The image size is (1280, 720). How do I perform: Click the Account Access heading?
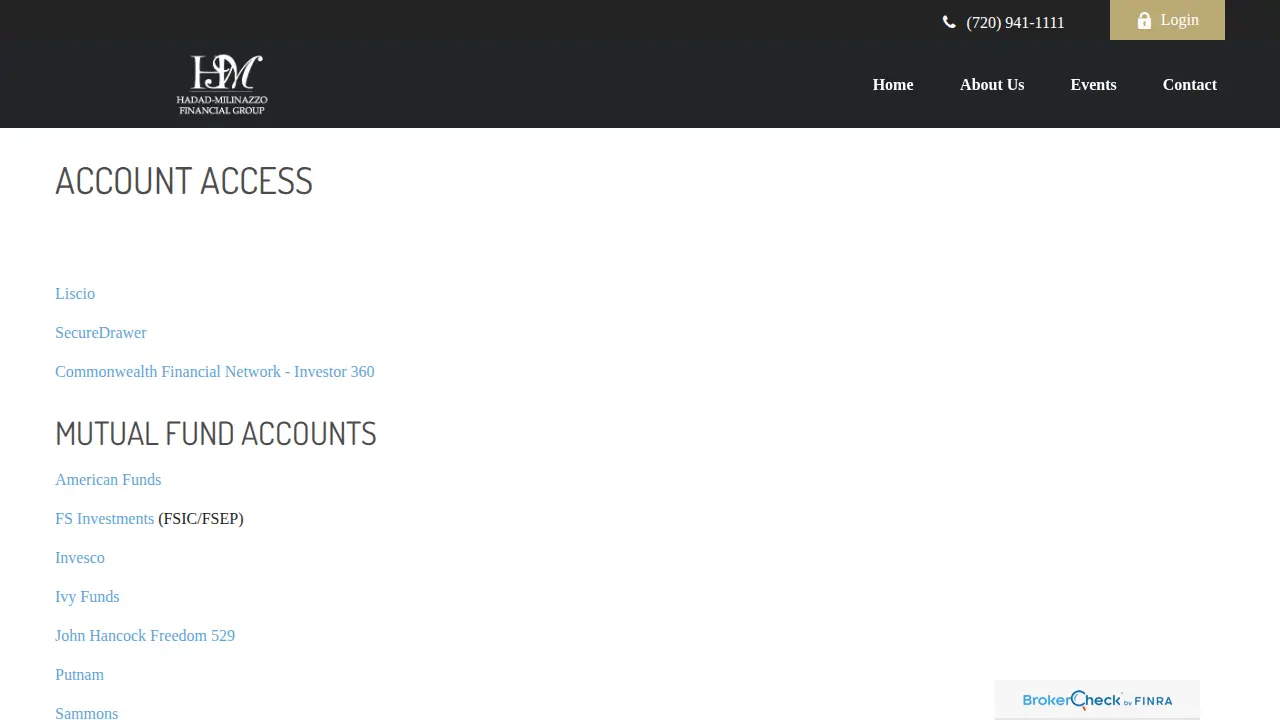tap(184, 181)
